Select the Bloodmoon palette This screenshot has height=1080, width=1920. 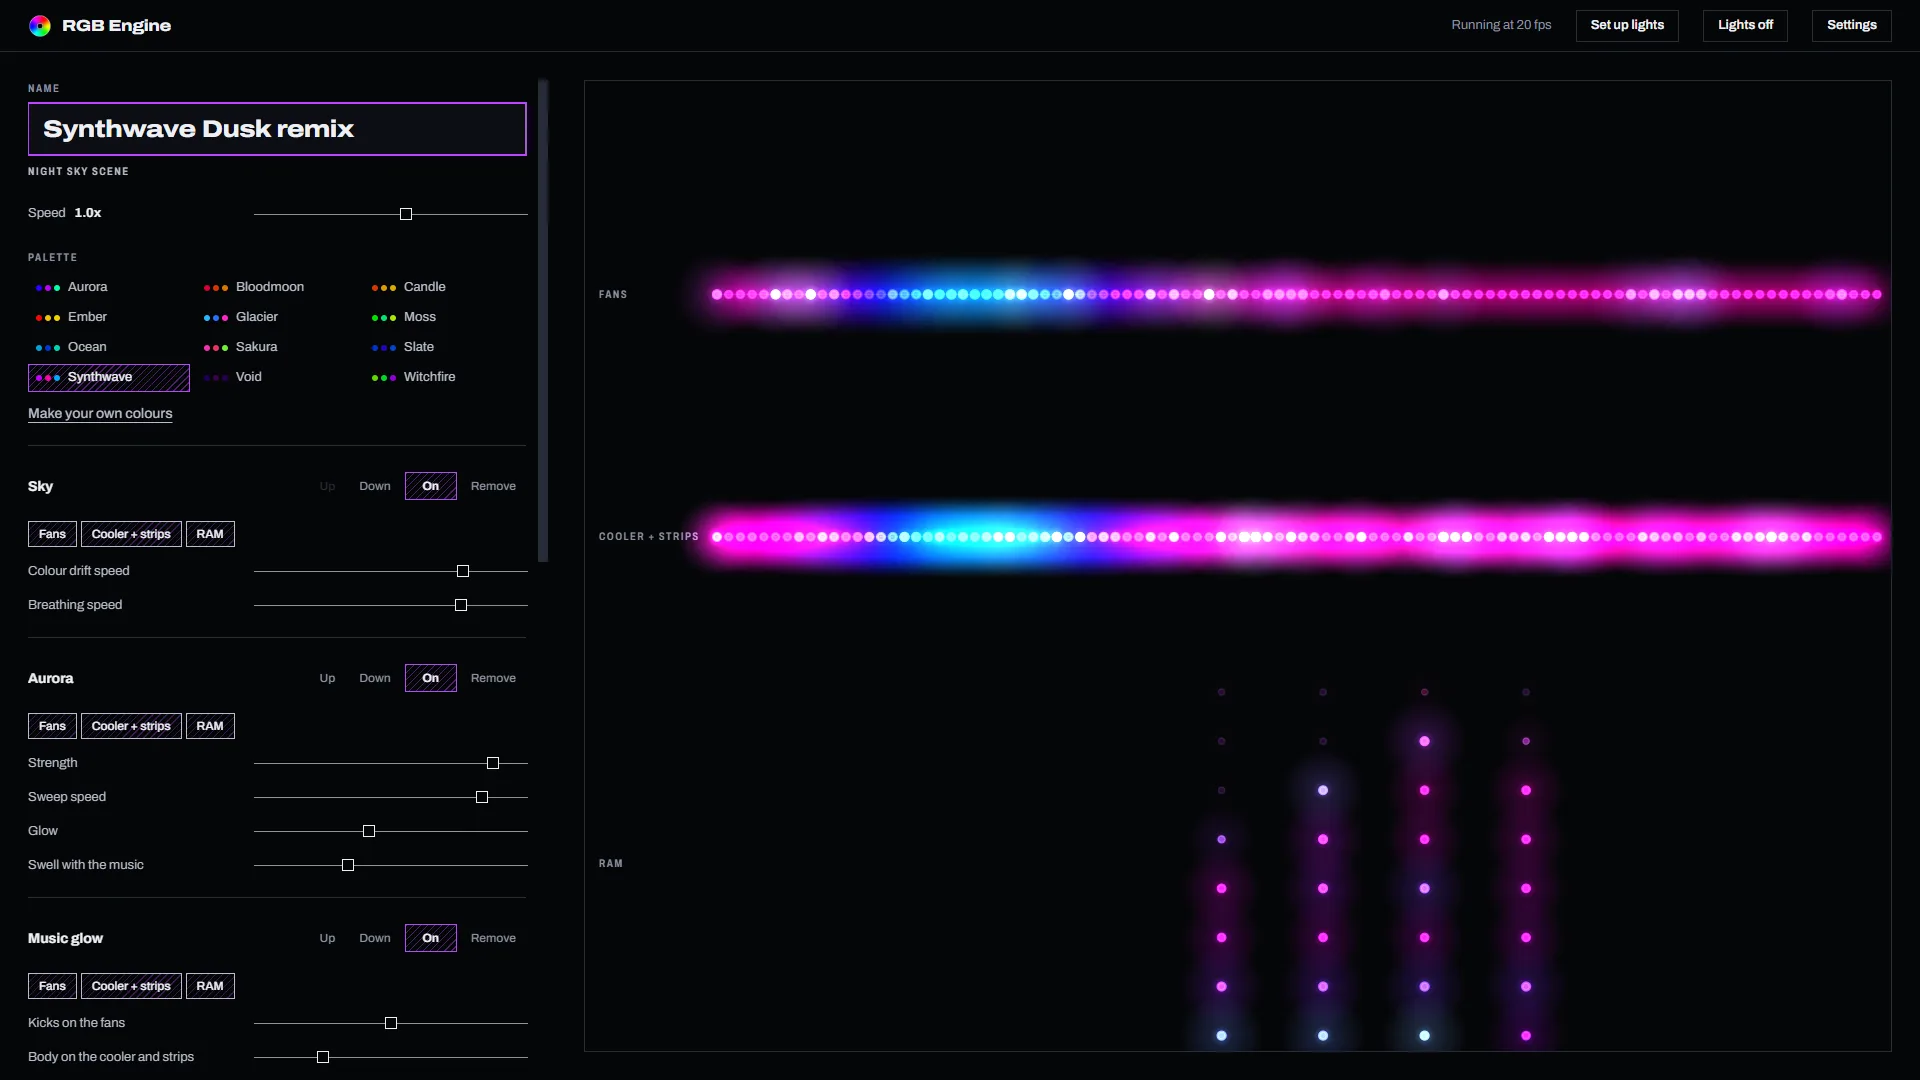[277, 287]
